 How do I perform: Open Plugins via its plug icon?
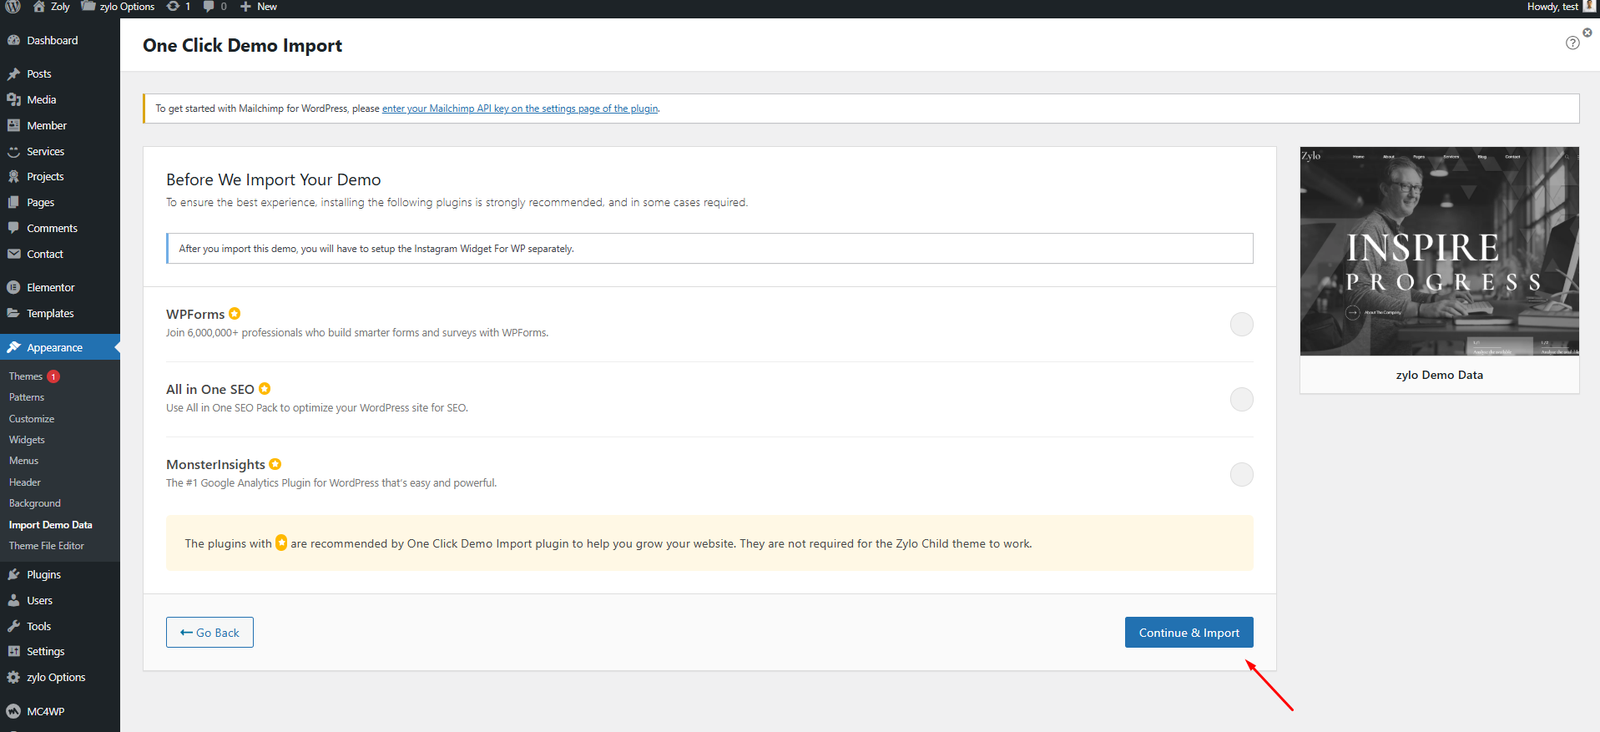(x=14, y=575)
